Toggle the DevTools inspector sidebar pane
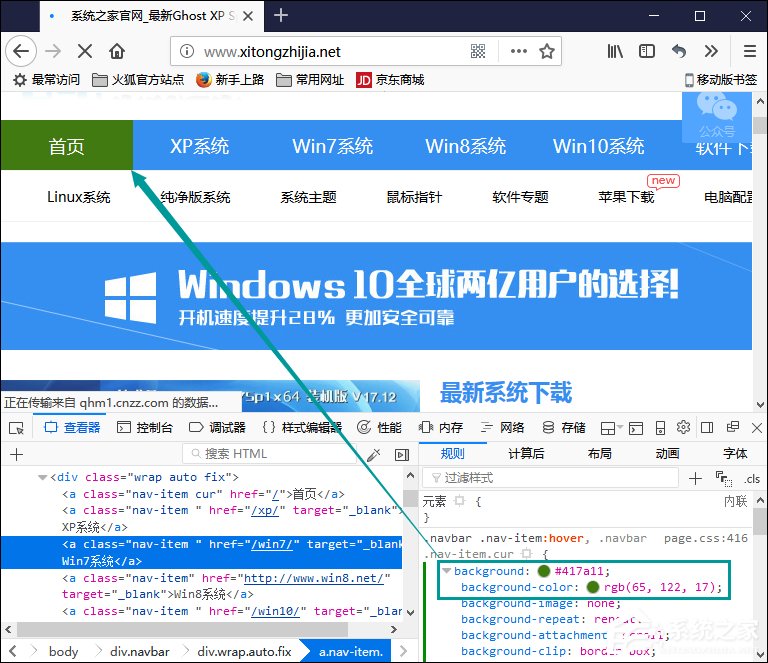The width and height of the screenshot is (768, 663). point(402,454)
